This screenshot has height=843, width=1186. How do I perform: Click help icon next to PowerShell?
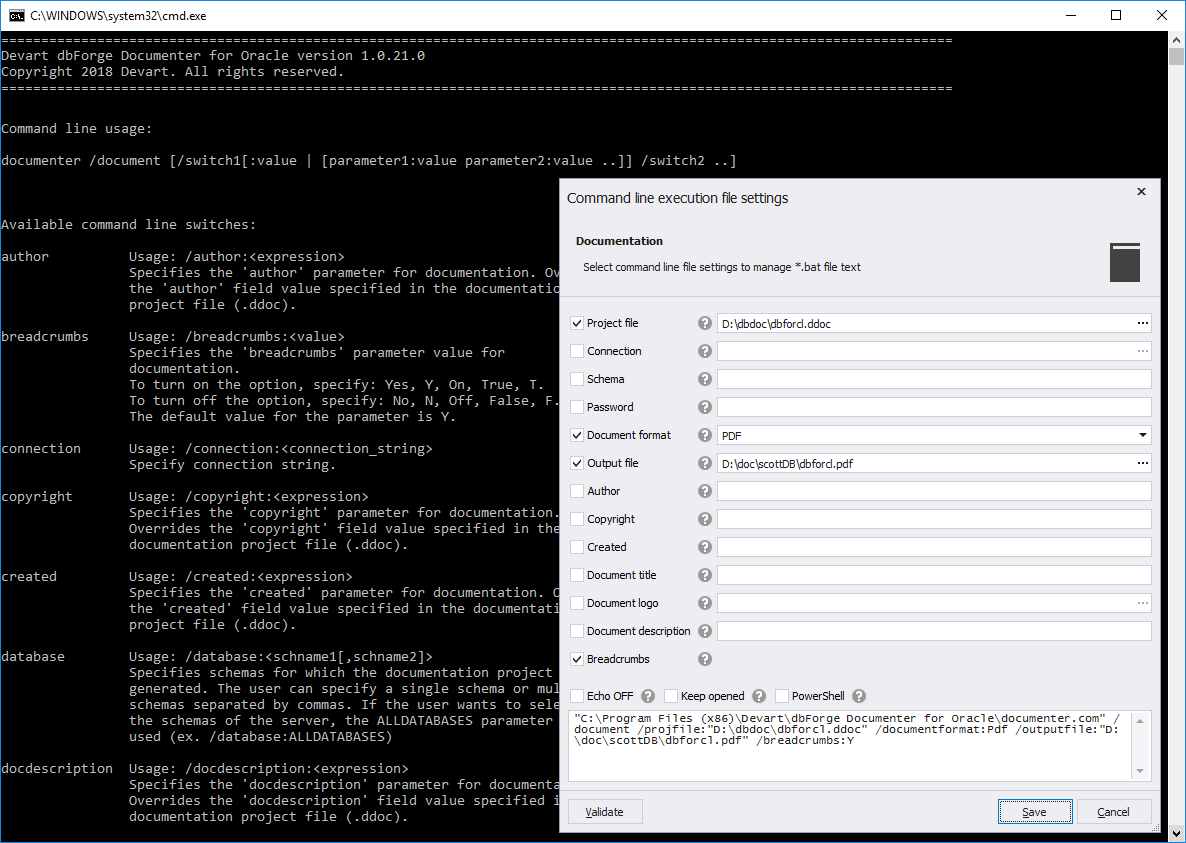click(x=859, y=696)
